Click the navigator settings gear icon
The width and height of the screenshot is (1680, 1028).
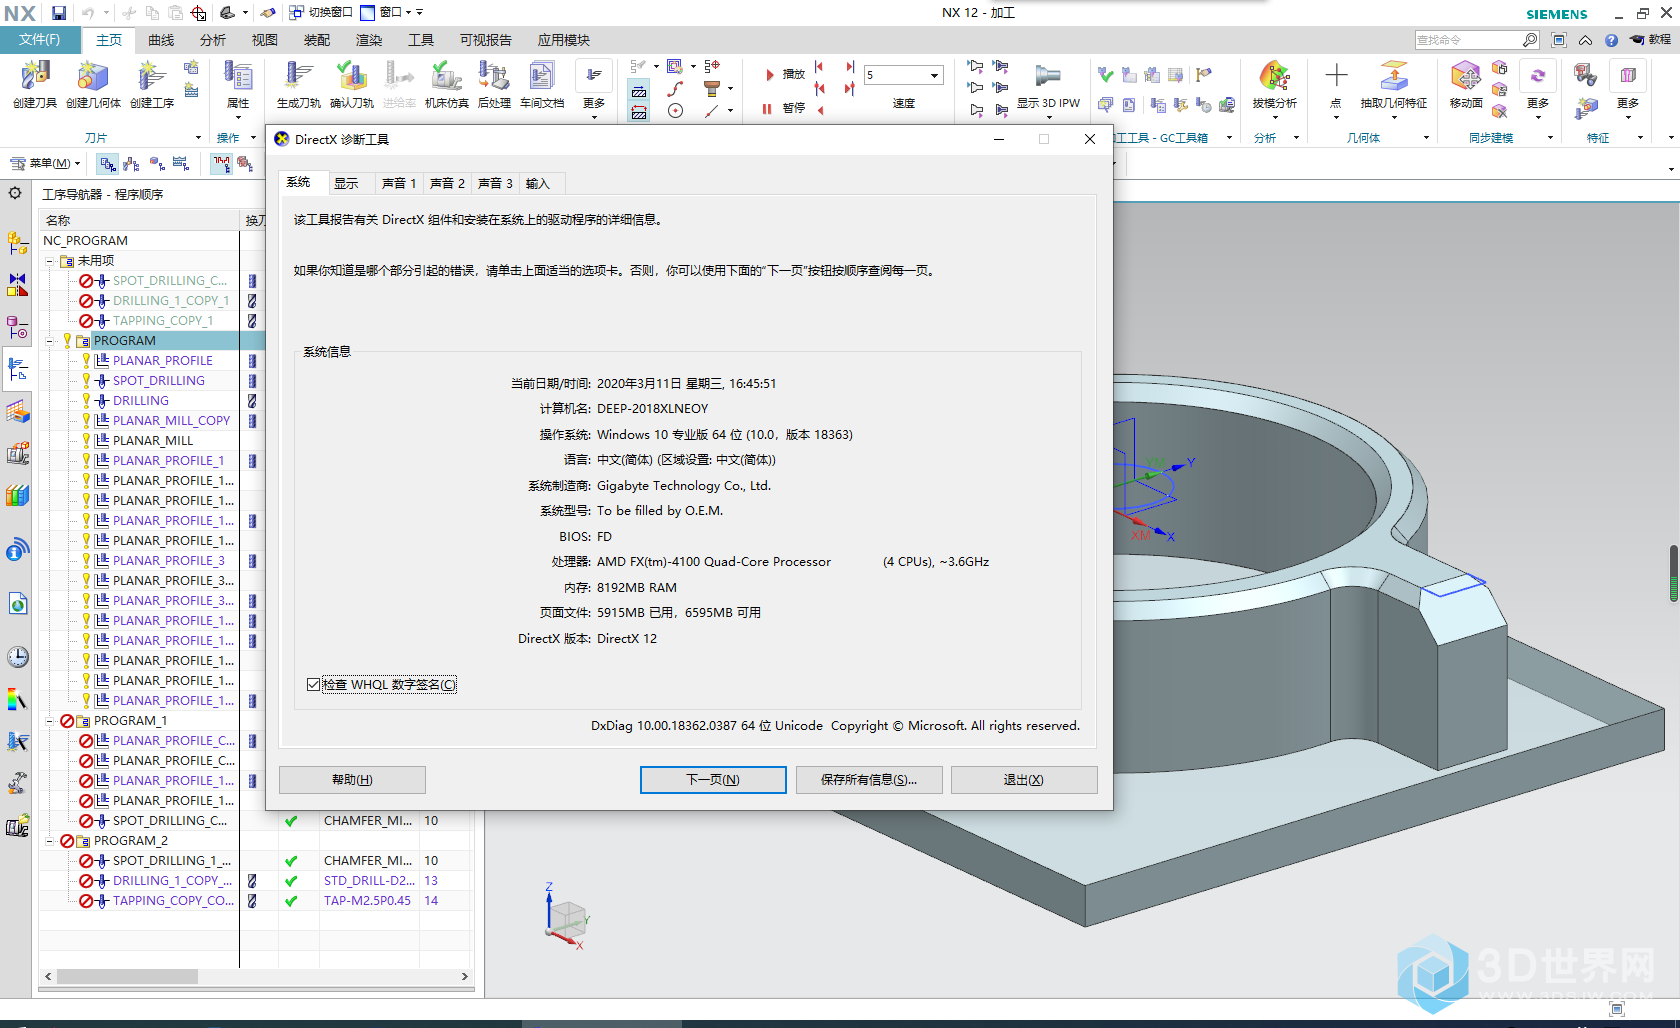click(x=15, y=193)
